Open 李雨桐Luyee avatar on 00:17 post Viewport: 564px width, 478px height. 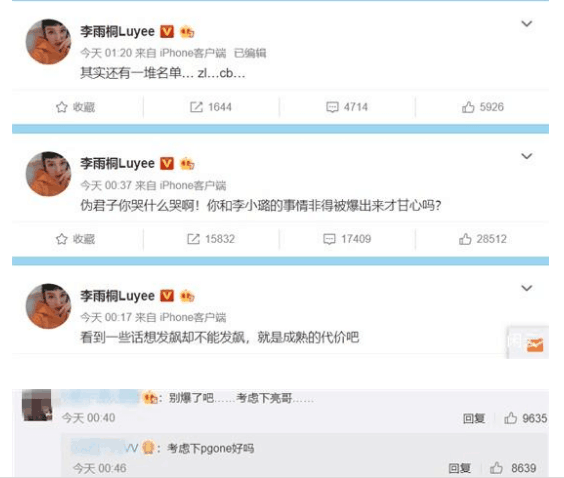pos(49,306)
